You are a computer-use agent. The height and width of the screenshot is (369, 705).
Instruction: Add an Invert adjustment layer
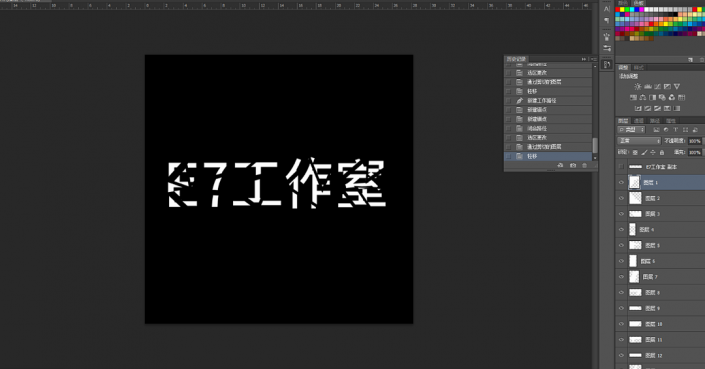coord(638,108)
